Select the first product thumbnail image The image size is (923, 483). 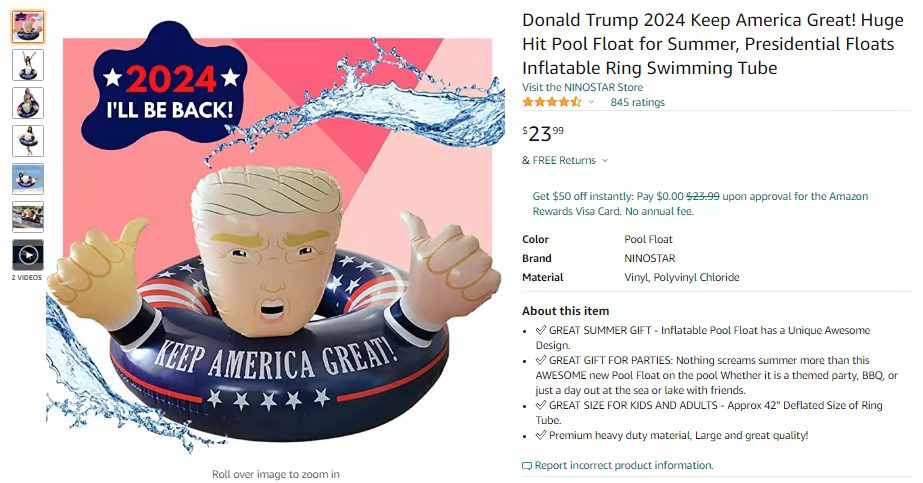(28, 27)
